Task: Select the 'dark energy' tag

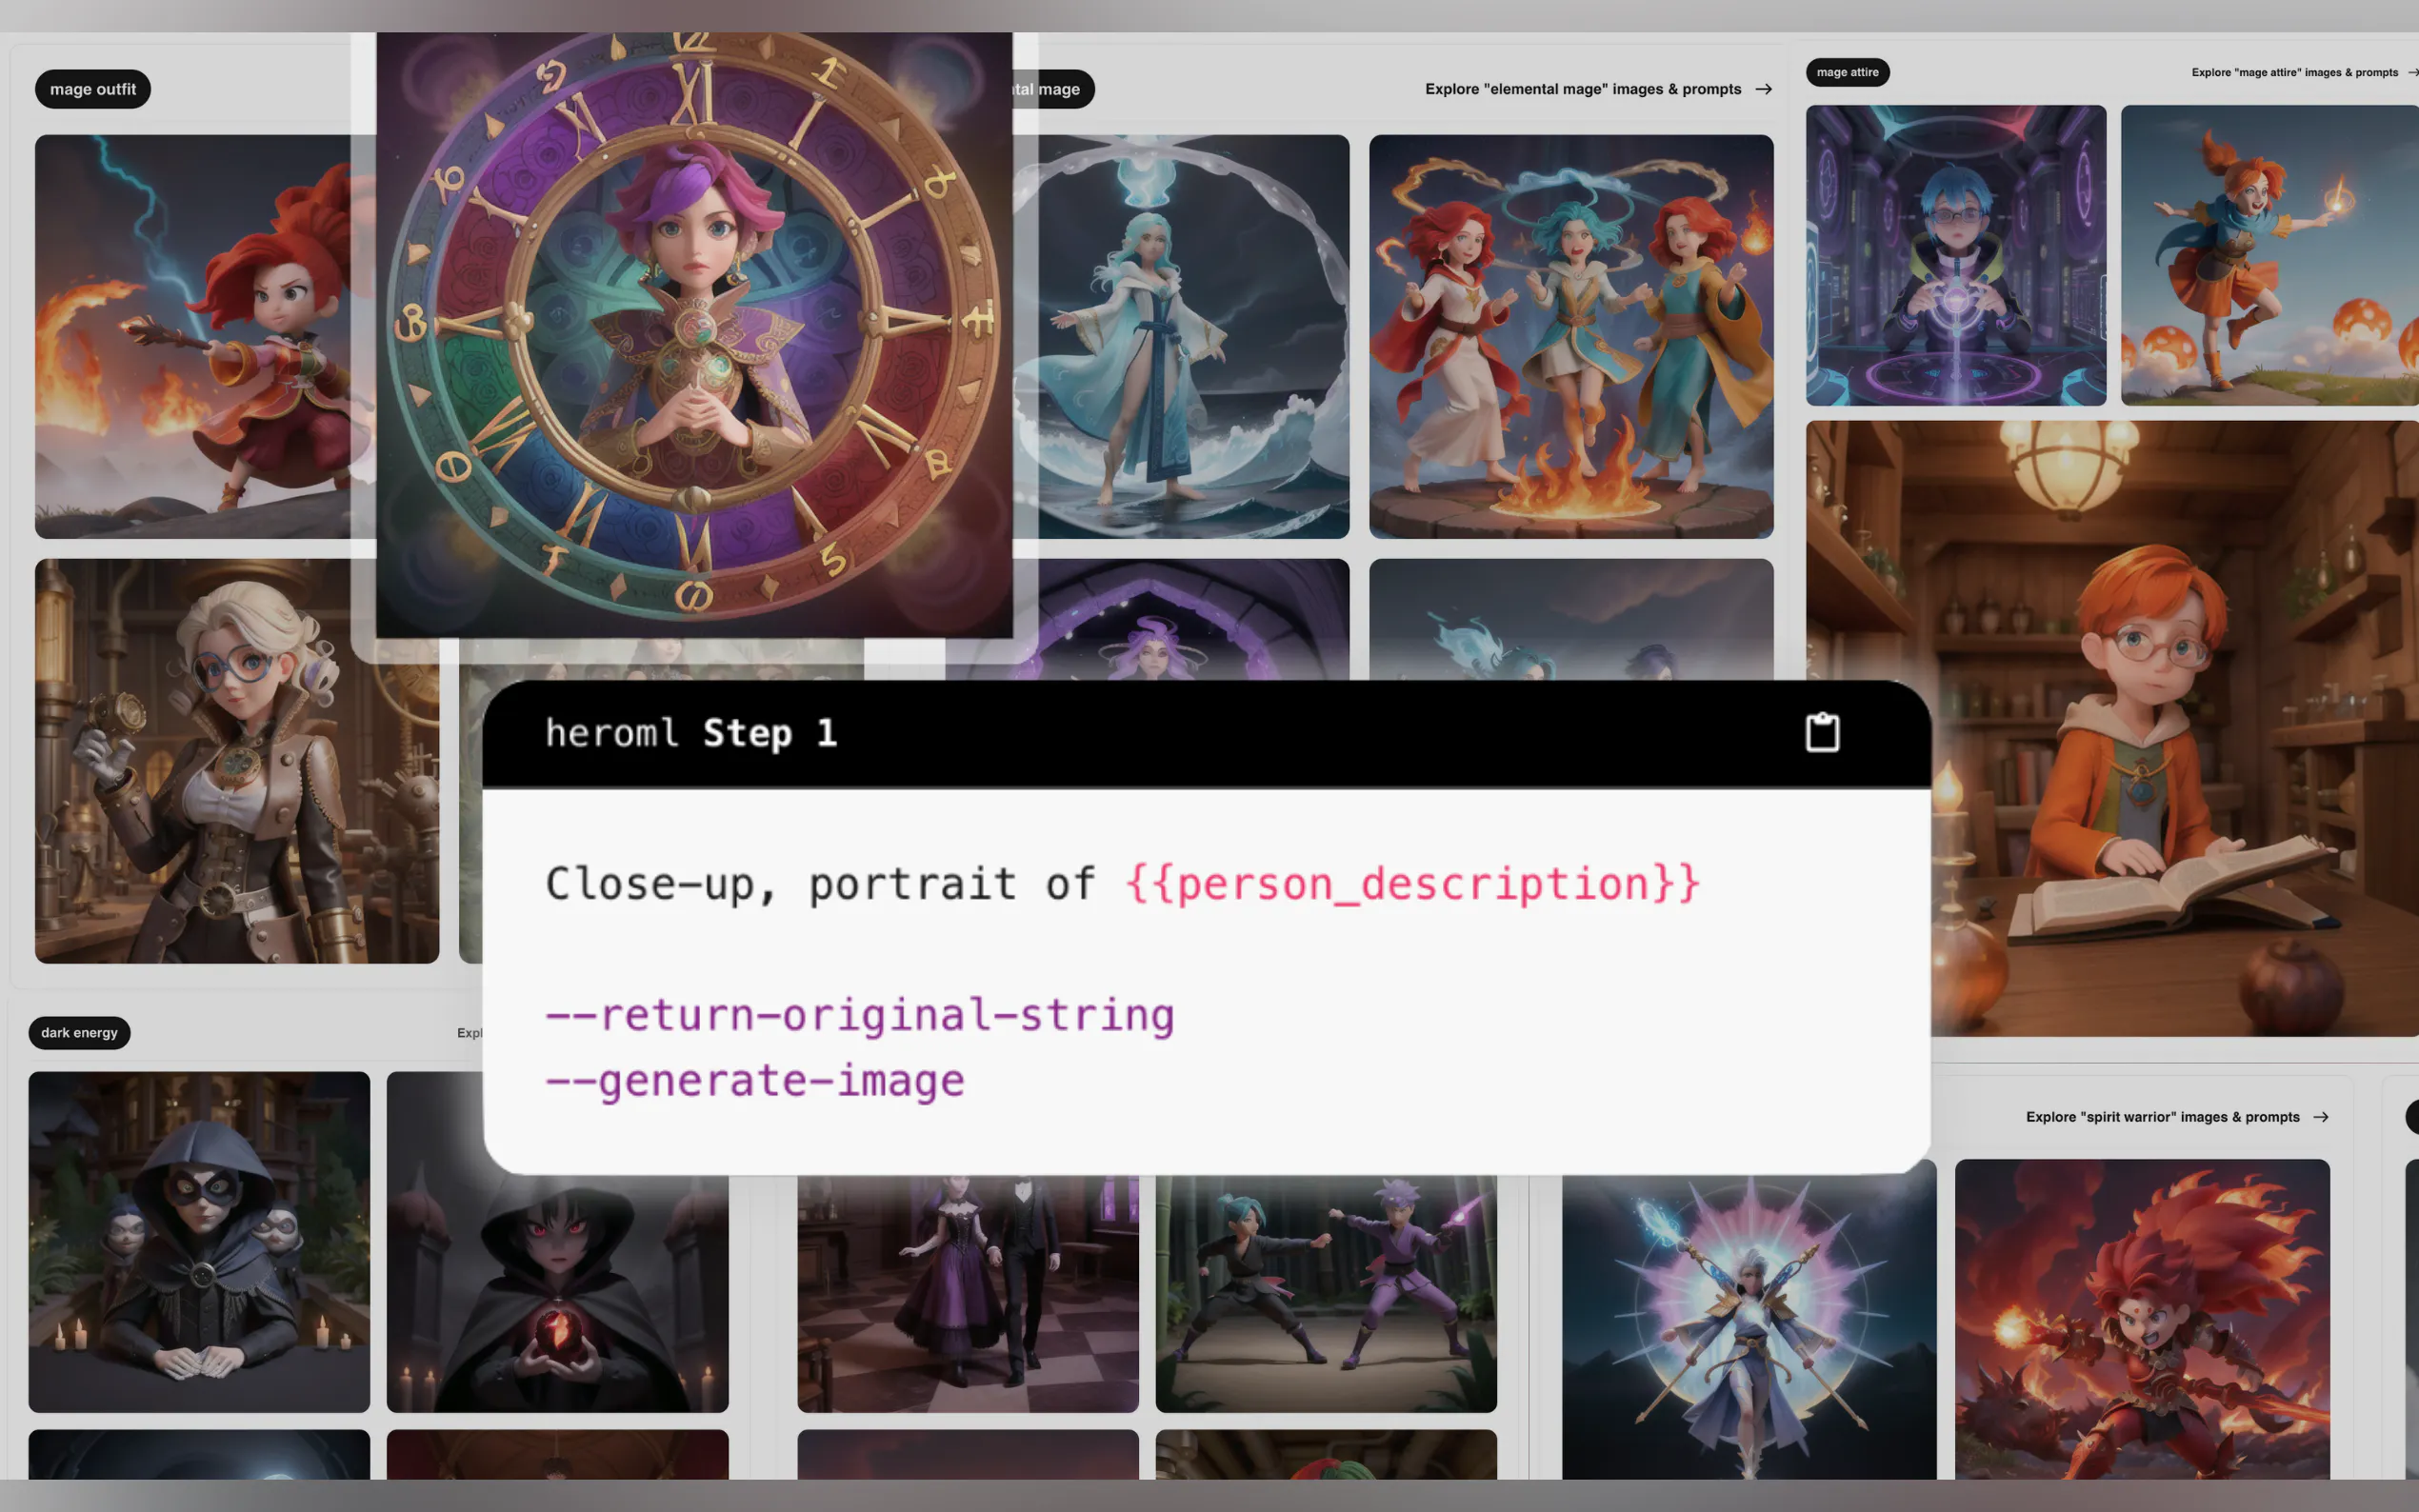Action: click(x=79, y=1033)
